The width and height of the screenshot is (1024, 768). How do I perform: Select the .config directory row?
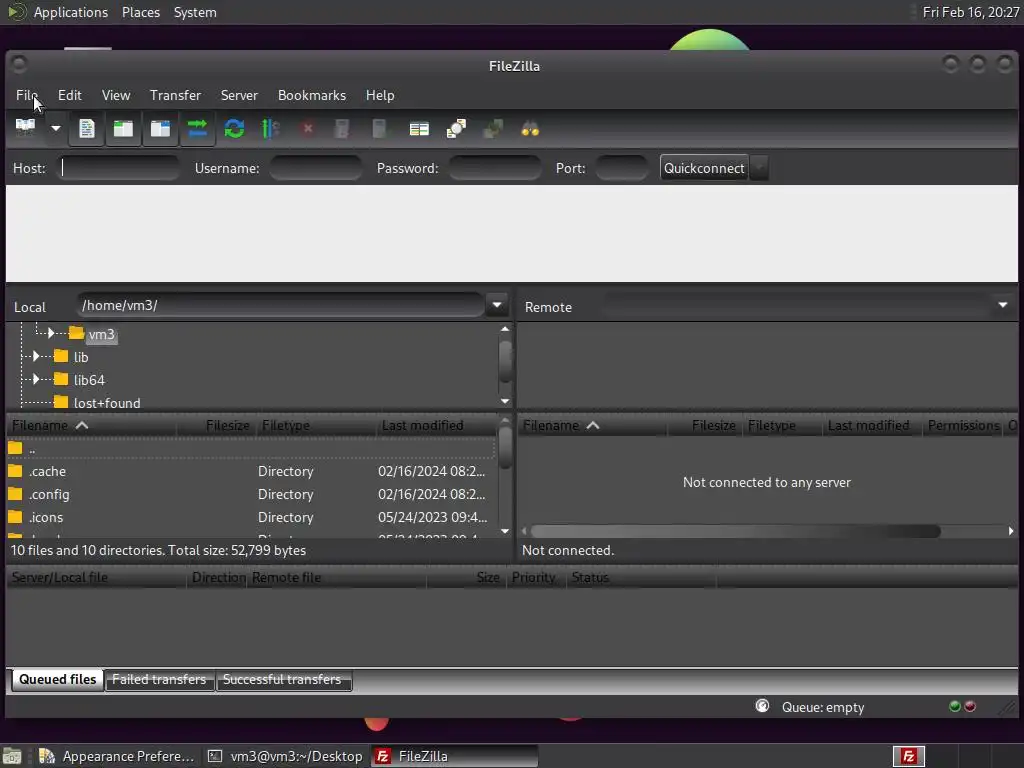tap(251, 494)
